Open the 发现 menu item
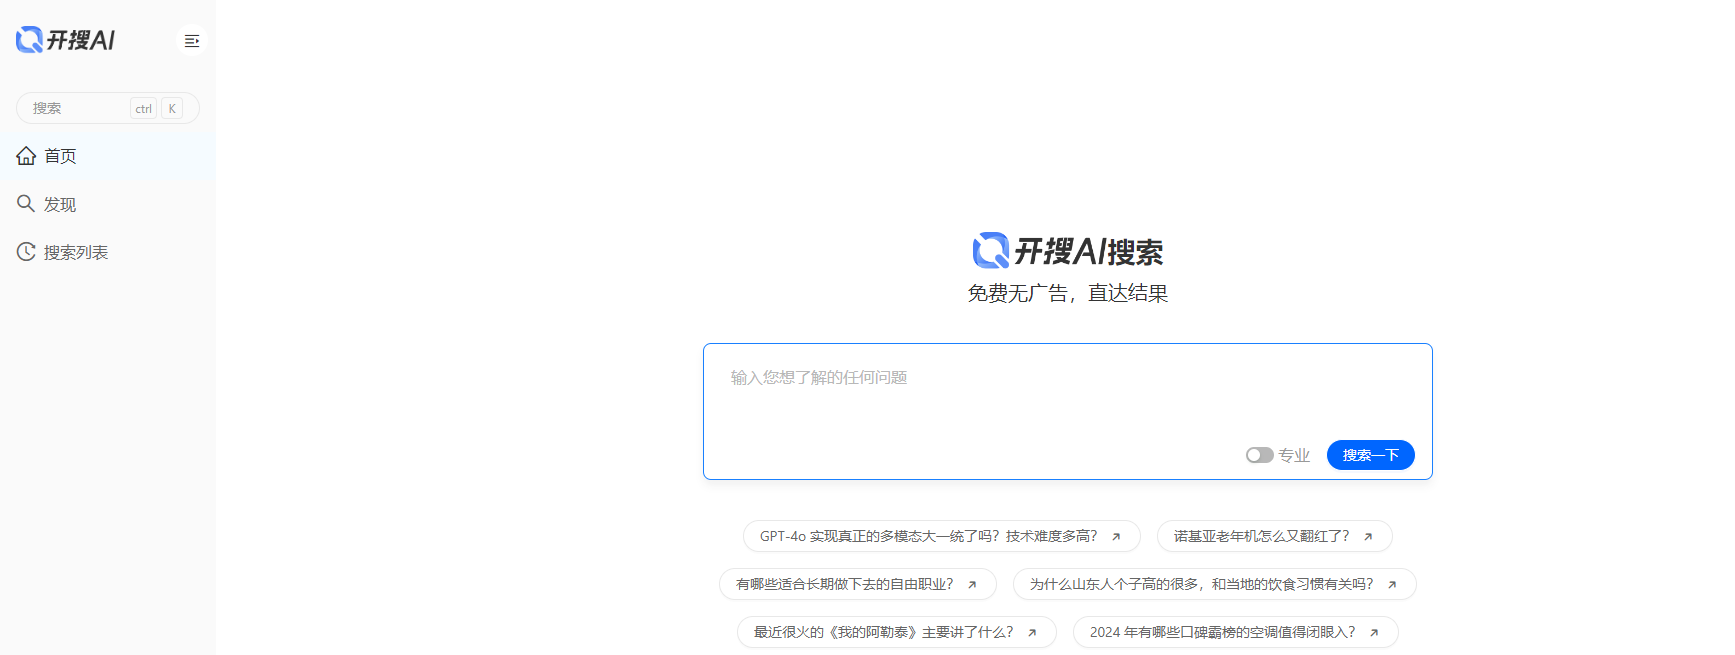Screen dimensions: 1735x655 tap(108, 204)
